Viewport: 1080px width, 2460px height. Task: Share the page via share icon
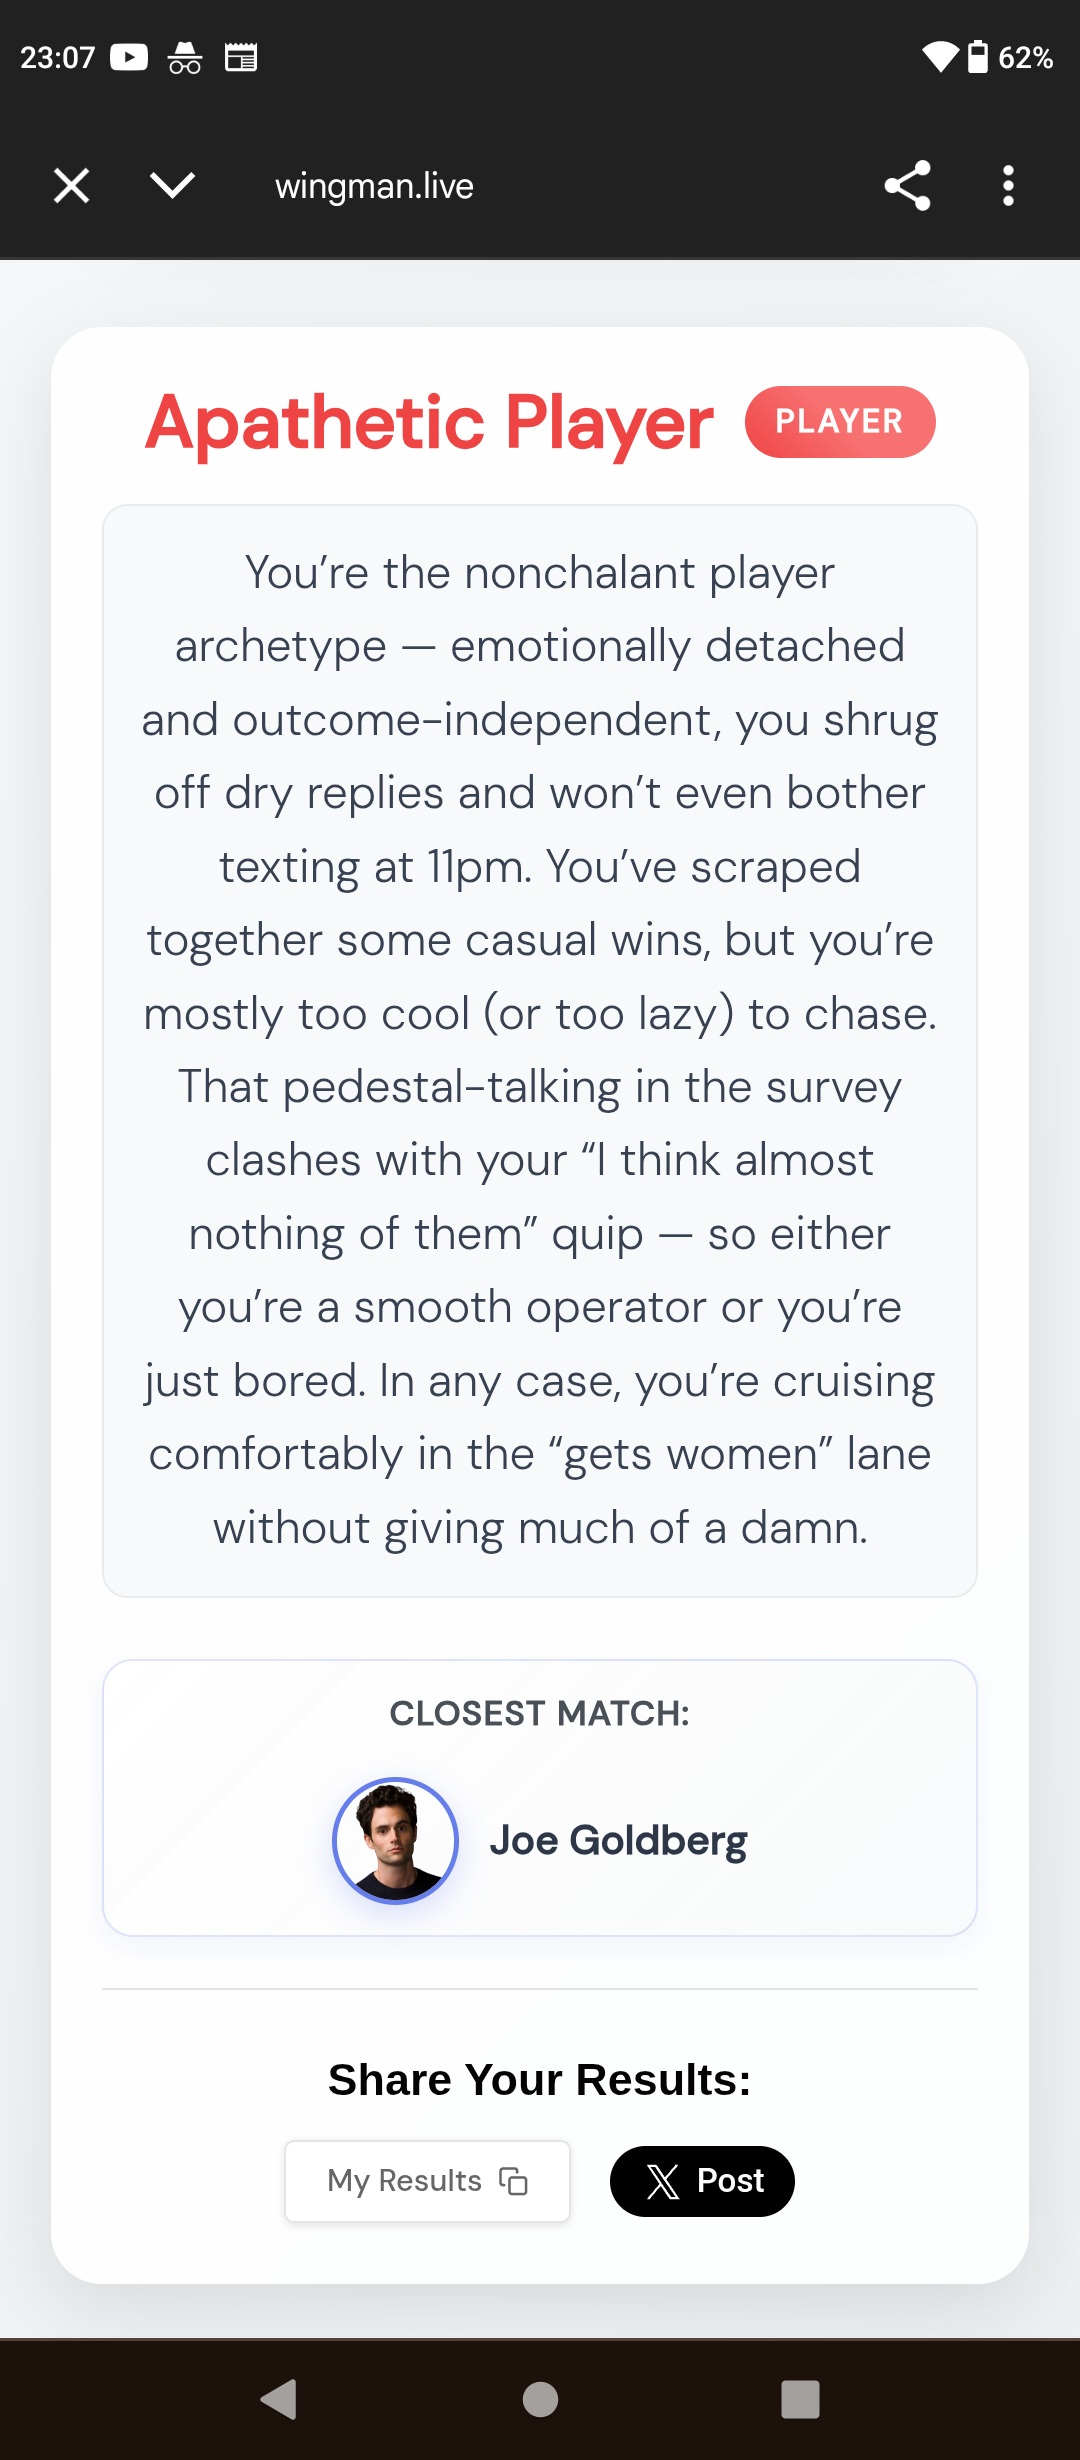point(907,186)
